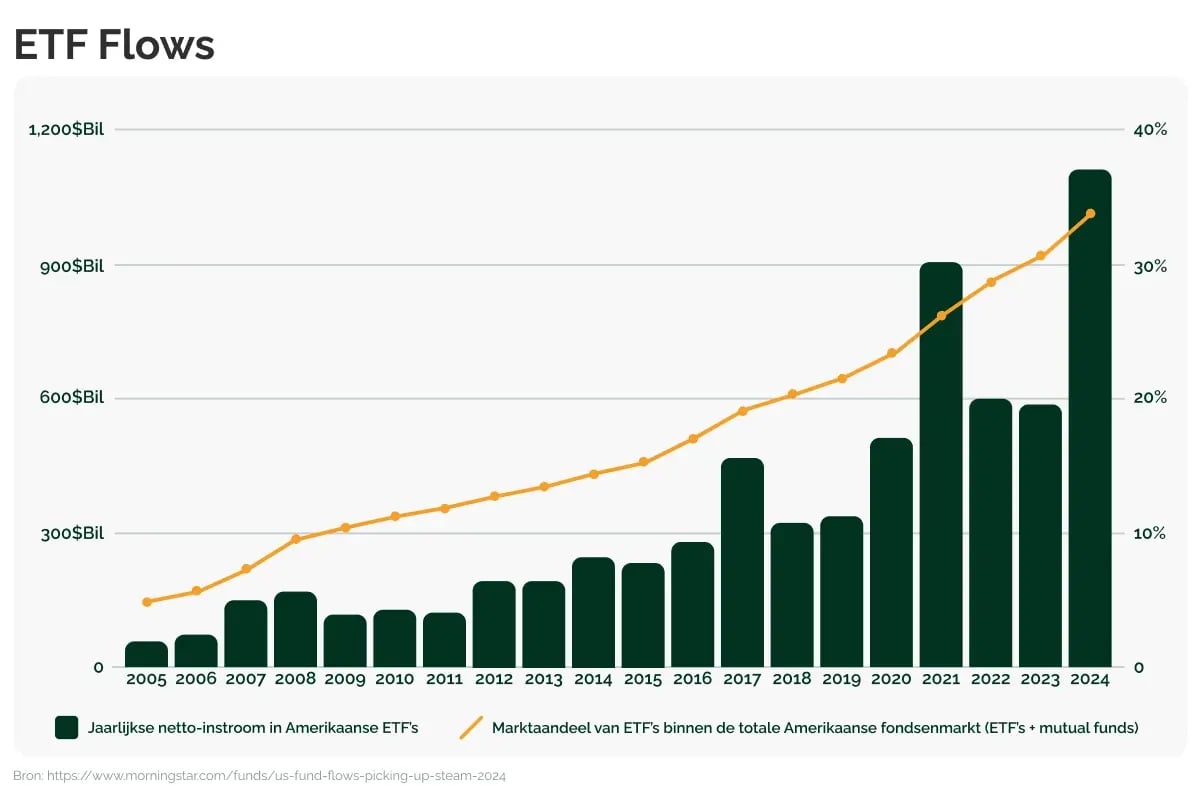Click the 1,200$Bil left axis label

pyautogui.click(x=66, y=130)
